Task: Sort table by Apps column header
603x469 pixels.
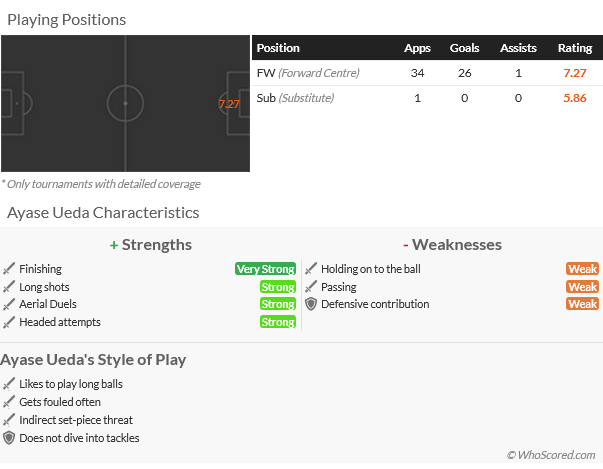Action: tap(417, 48)
